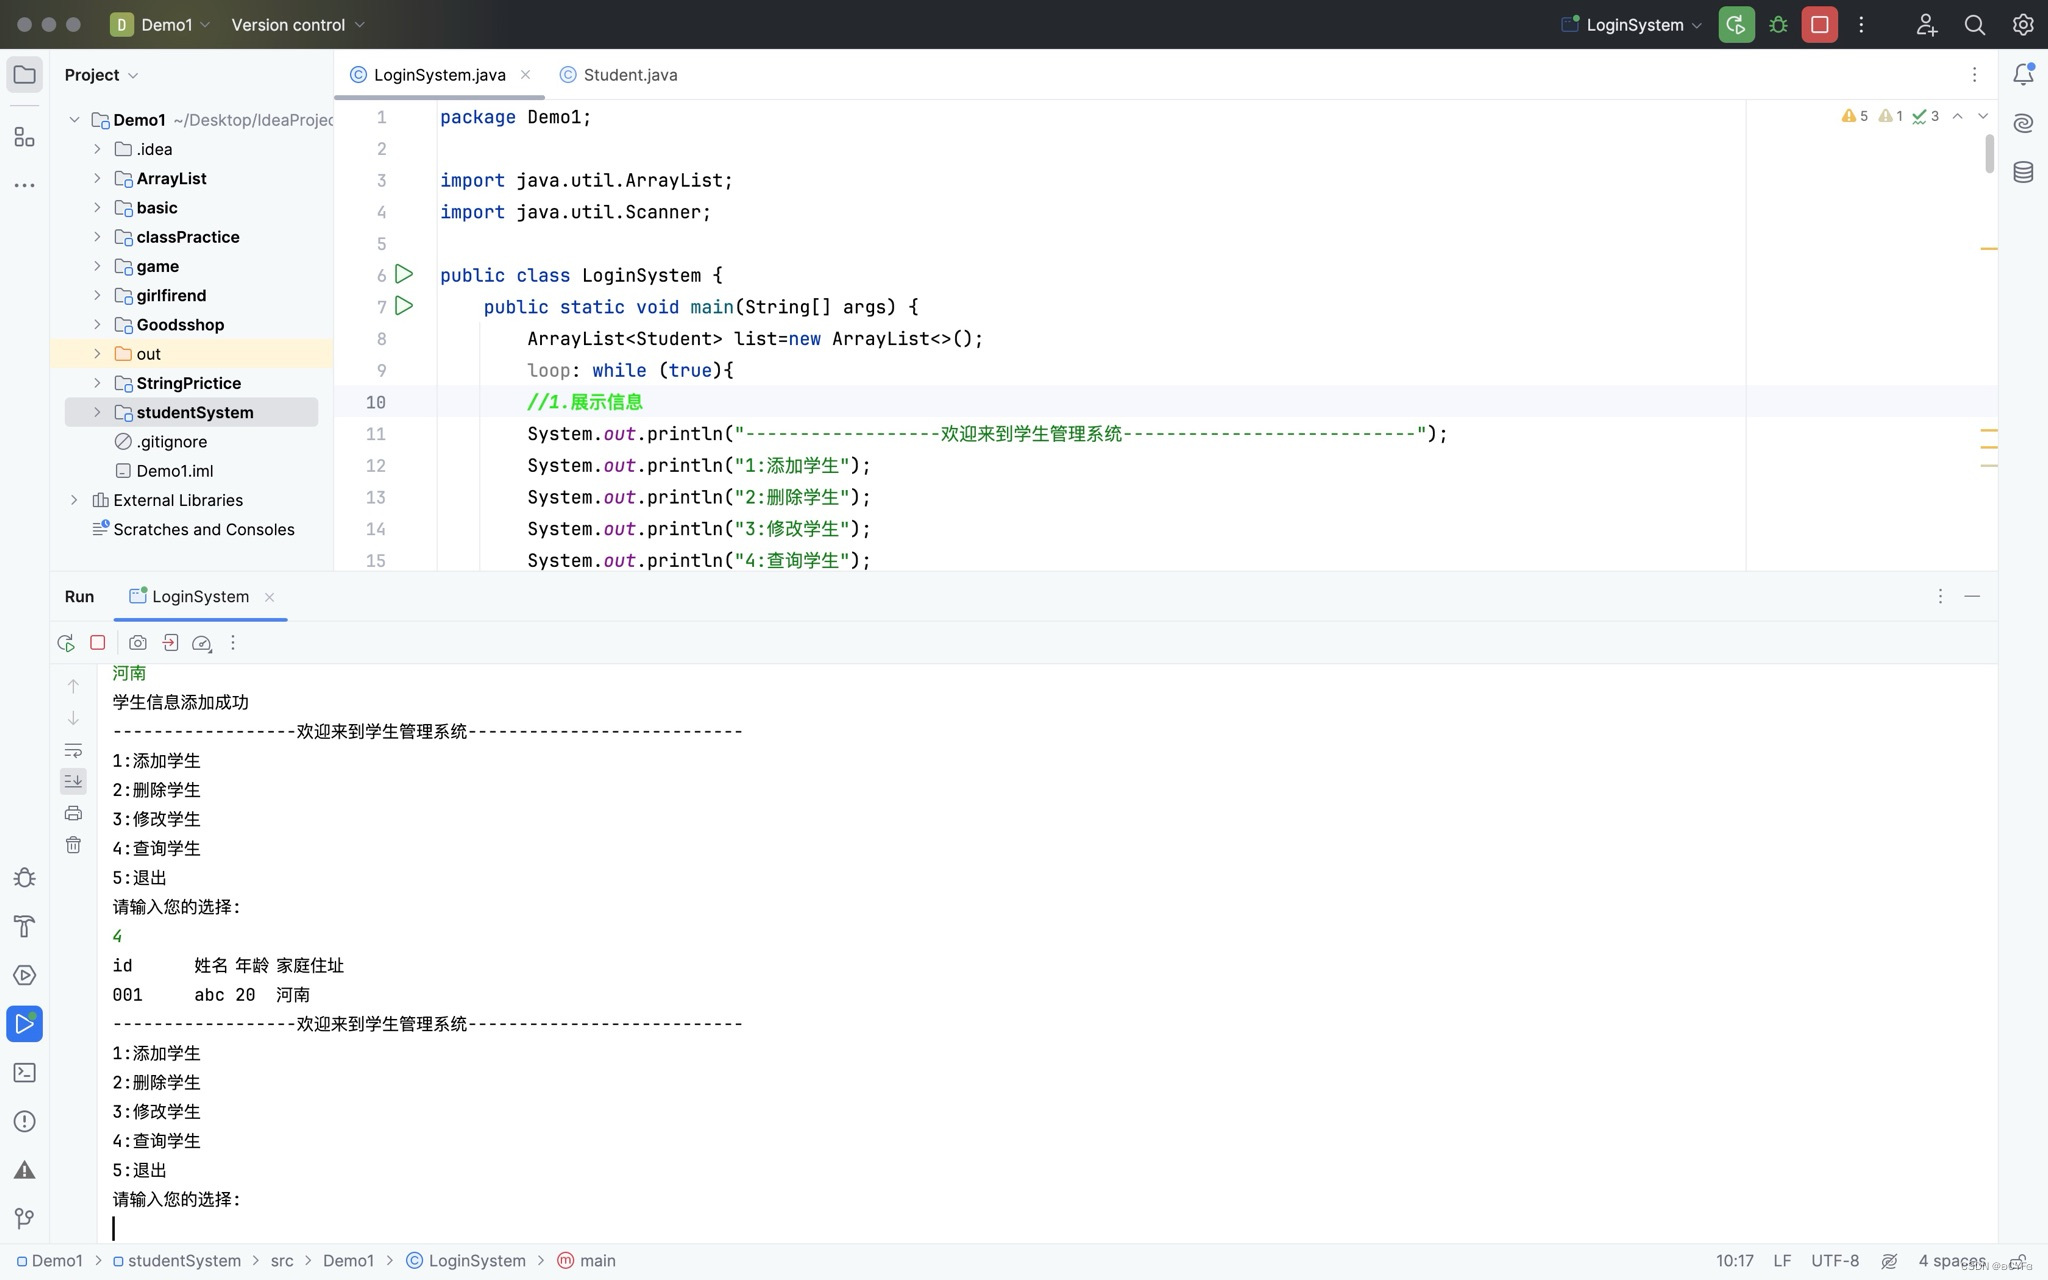
Task: Open the Project view mode dropdown
Action: point(101,75)
